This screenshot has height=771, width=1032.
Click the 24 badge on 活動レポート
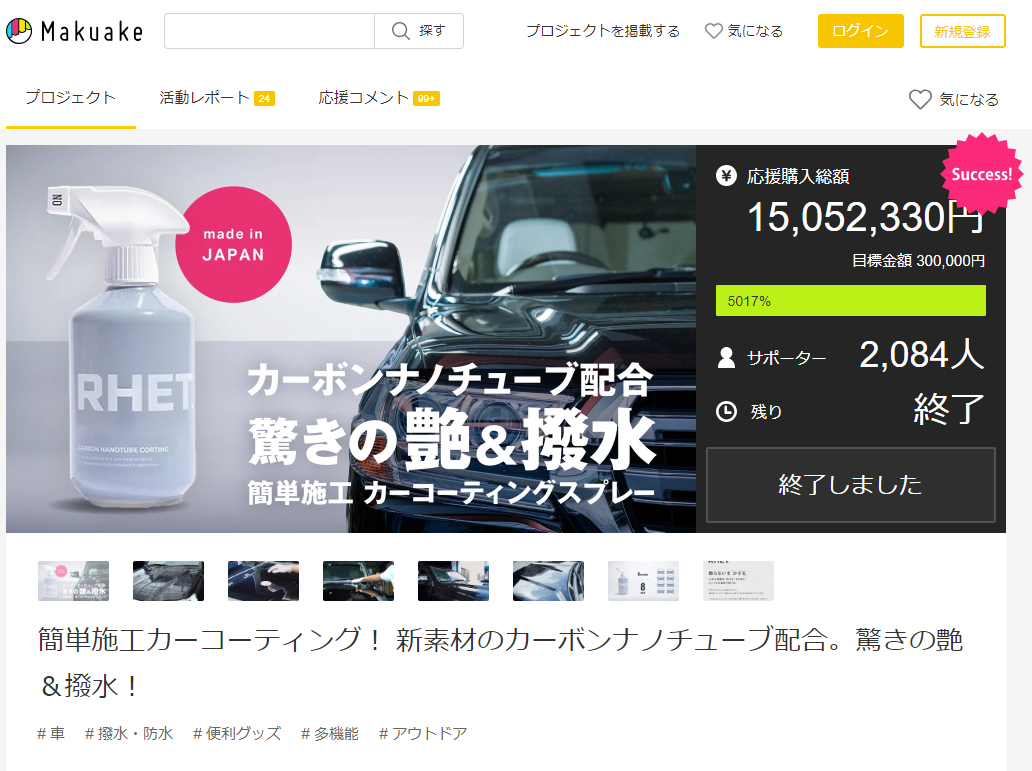(x=264, y=99)
